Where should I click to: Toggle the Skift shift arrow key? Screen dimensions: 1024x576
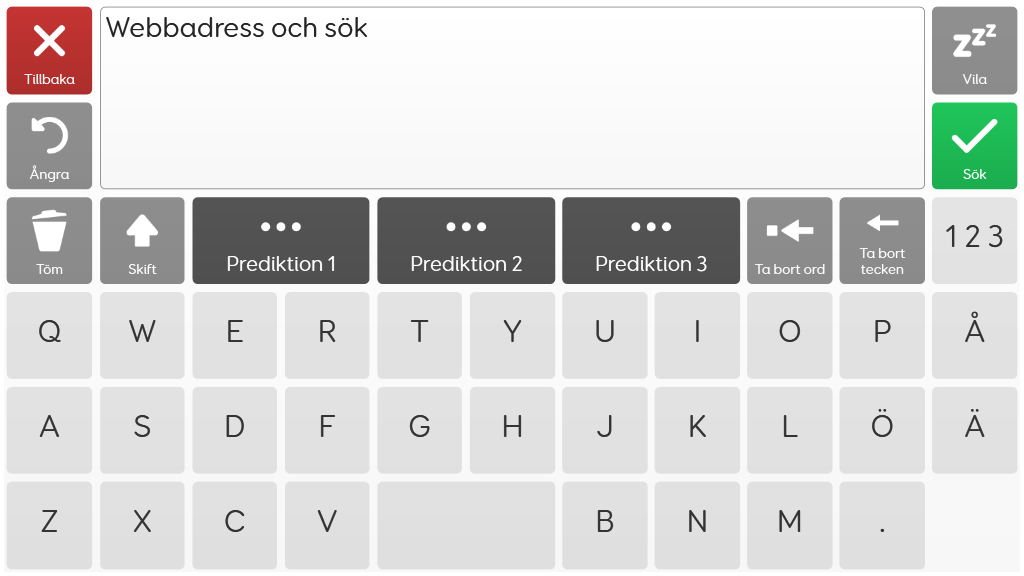point(142,240)
